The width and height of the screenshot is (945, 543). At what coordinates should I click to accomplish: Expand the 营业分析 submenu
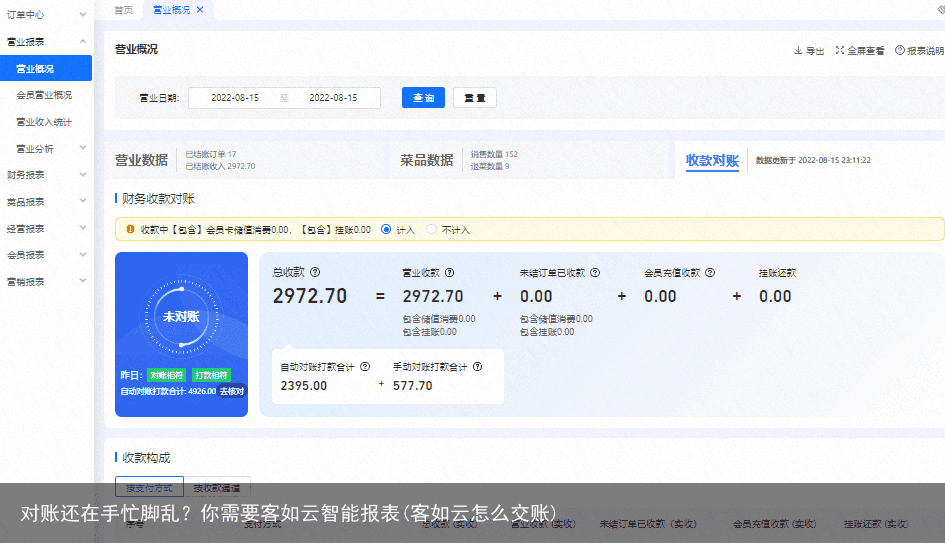(83, 148)
